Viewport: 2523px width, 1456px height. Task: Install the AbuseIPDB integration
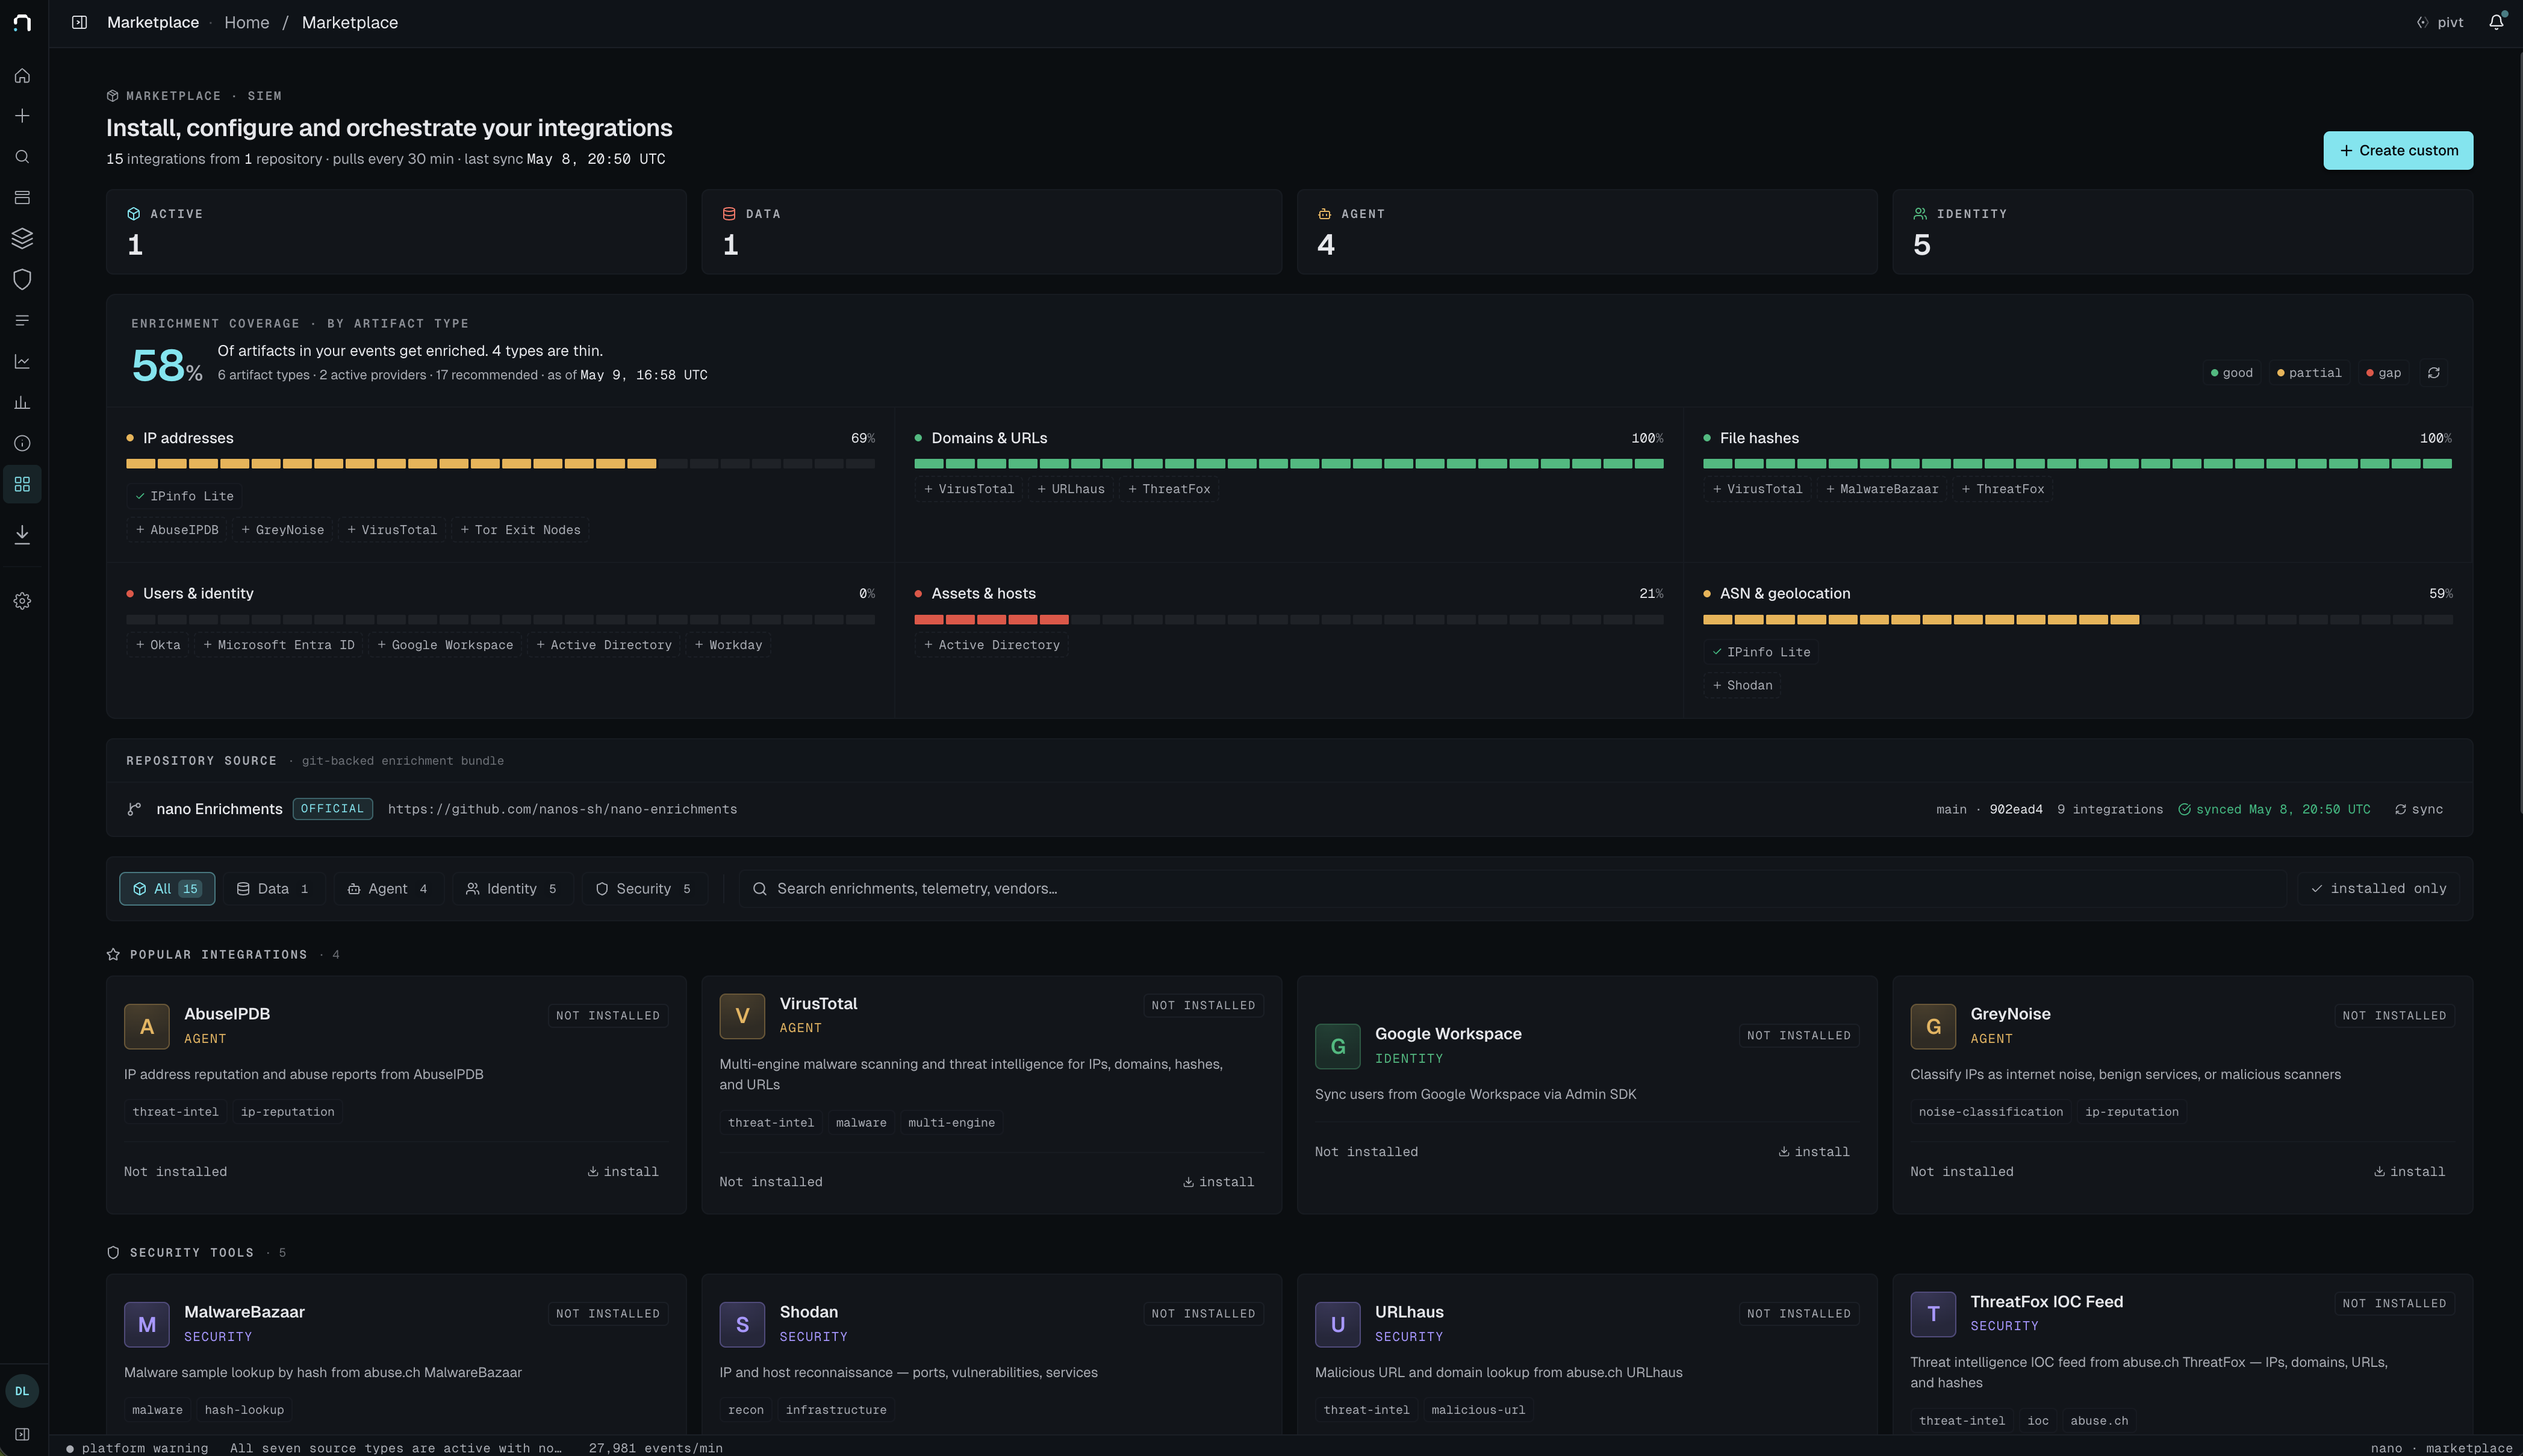click(x=623, y=1172)
